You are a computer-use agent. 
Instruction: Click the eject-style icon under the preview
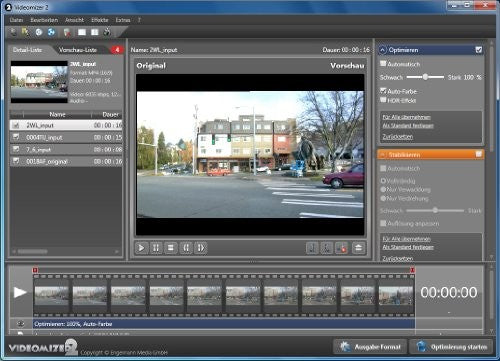pyautogui.click(x=358, y=248)
